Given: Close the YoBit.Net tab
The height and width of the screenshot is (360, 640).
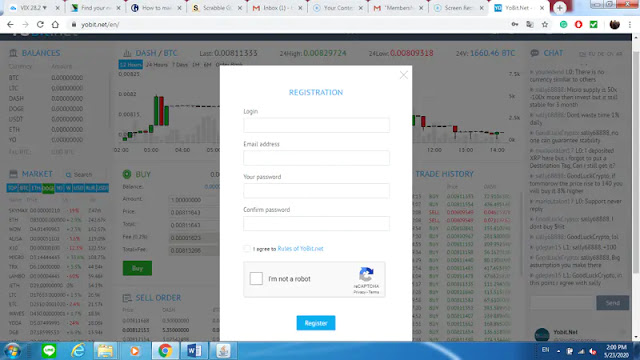Looking at the screenshot, I should pos(542,8).
